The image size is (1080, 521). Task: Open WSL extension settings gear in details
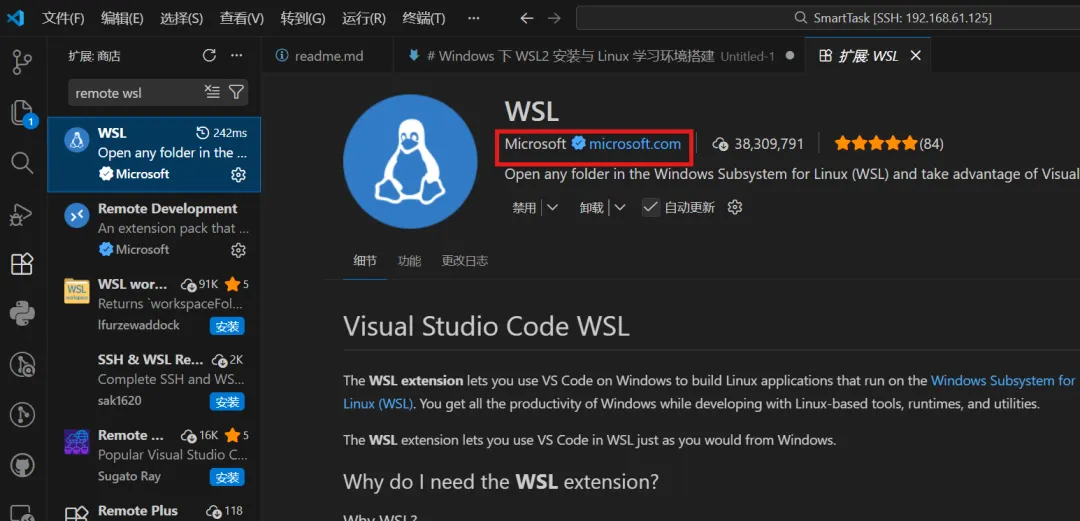pyautogui.click(x=735, y=207)
